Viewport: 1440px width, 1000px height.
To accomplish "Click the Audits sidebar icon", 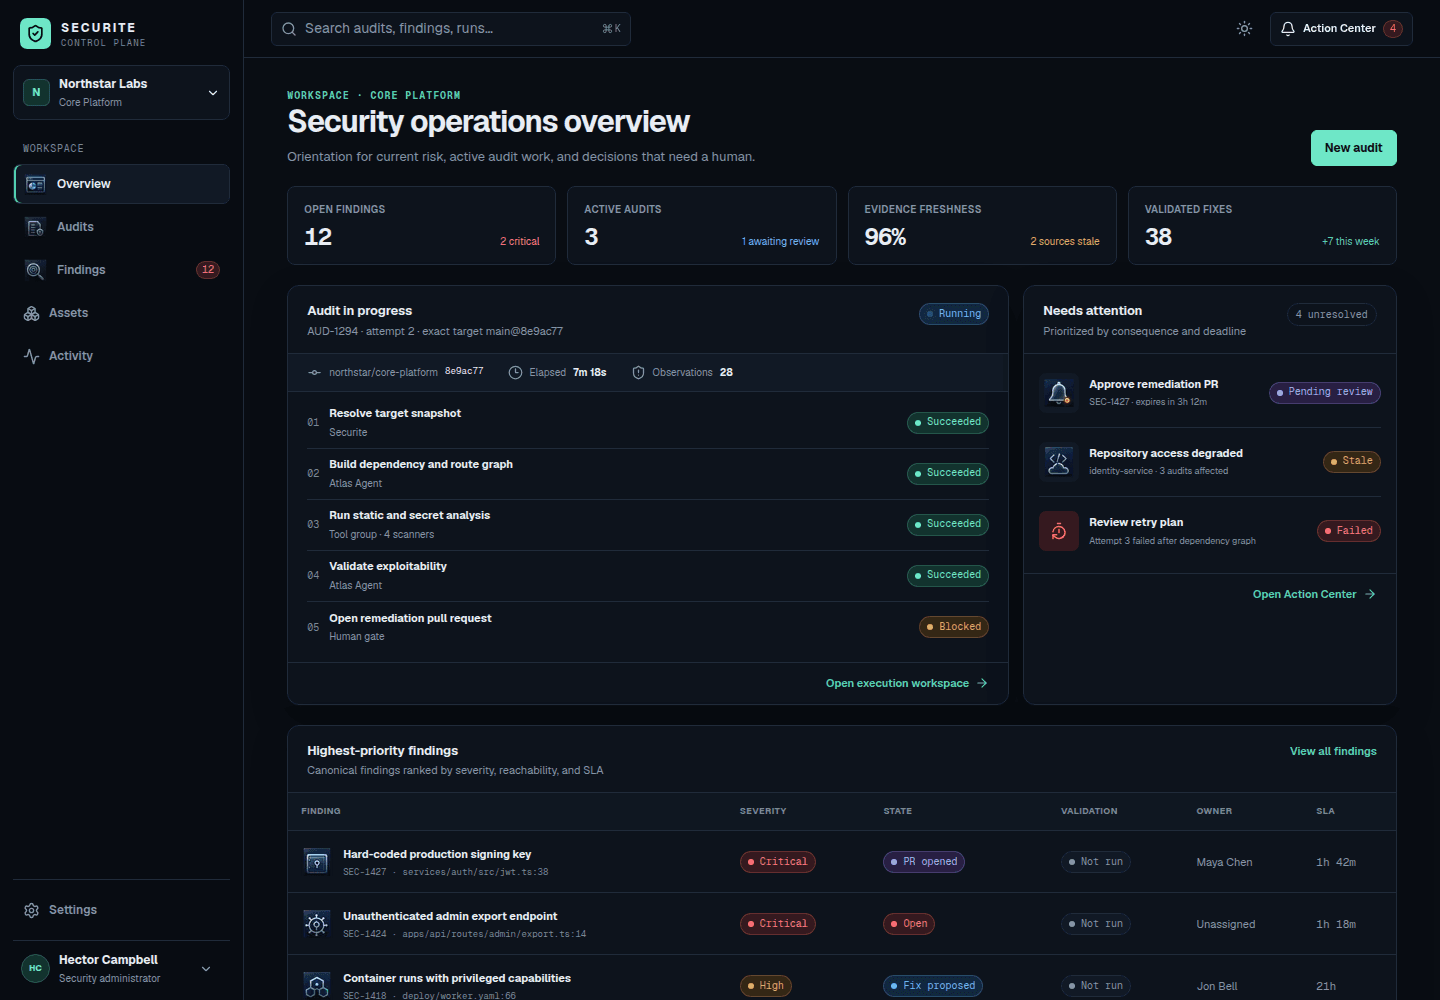I will (36, 227).
